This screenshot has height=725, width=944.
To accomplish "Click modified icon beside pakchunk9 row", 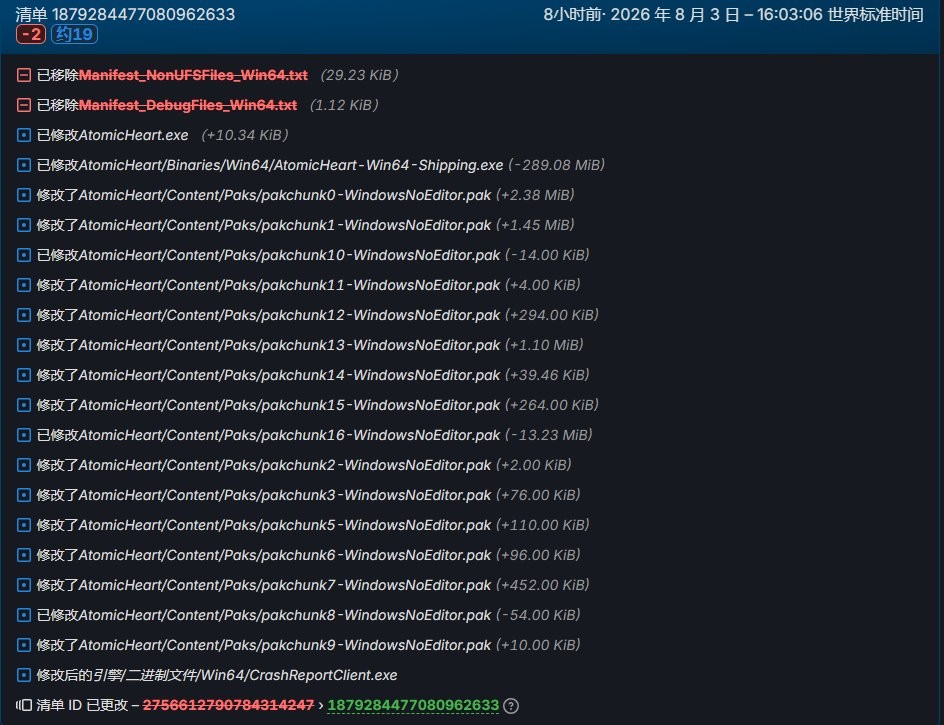I will (23, 645).
